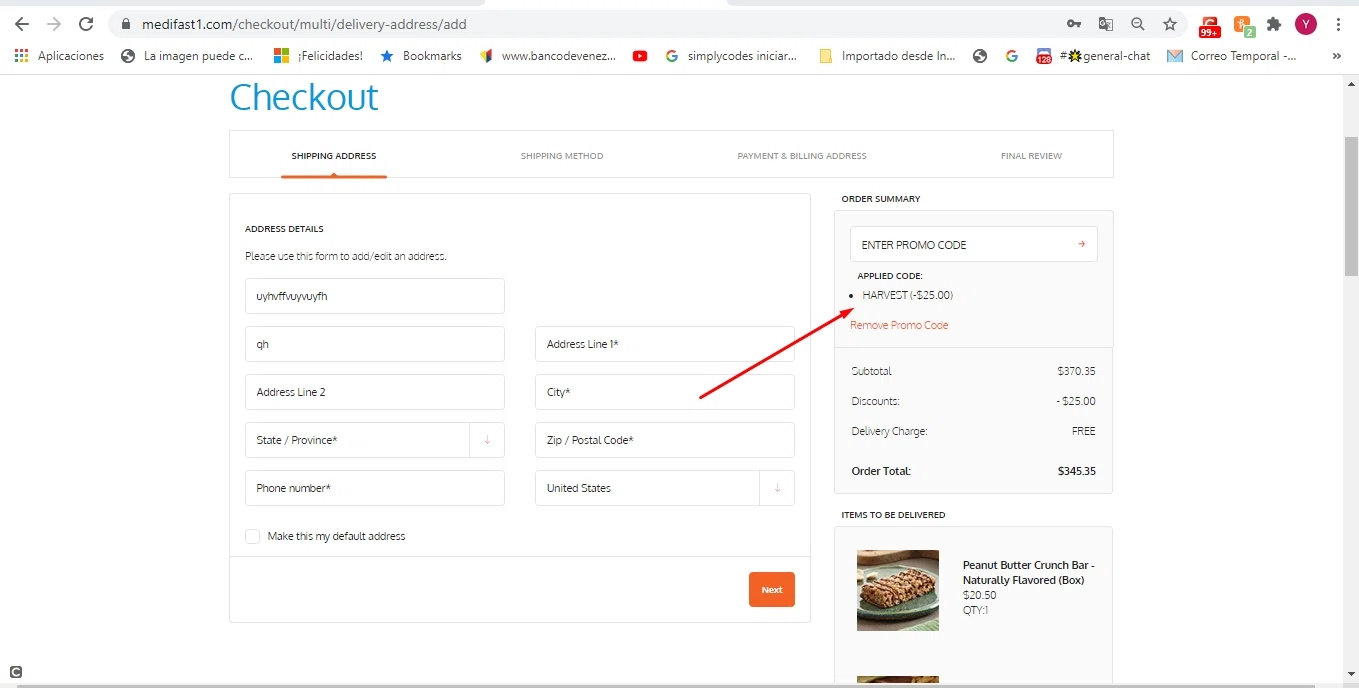Click the field containing 'uyhvffvuyvuyfh'

click(x=375, y=296)
